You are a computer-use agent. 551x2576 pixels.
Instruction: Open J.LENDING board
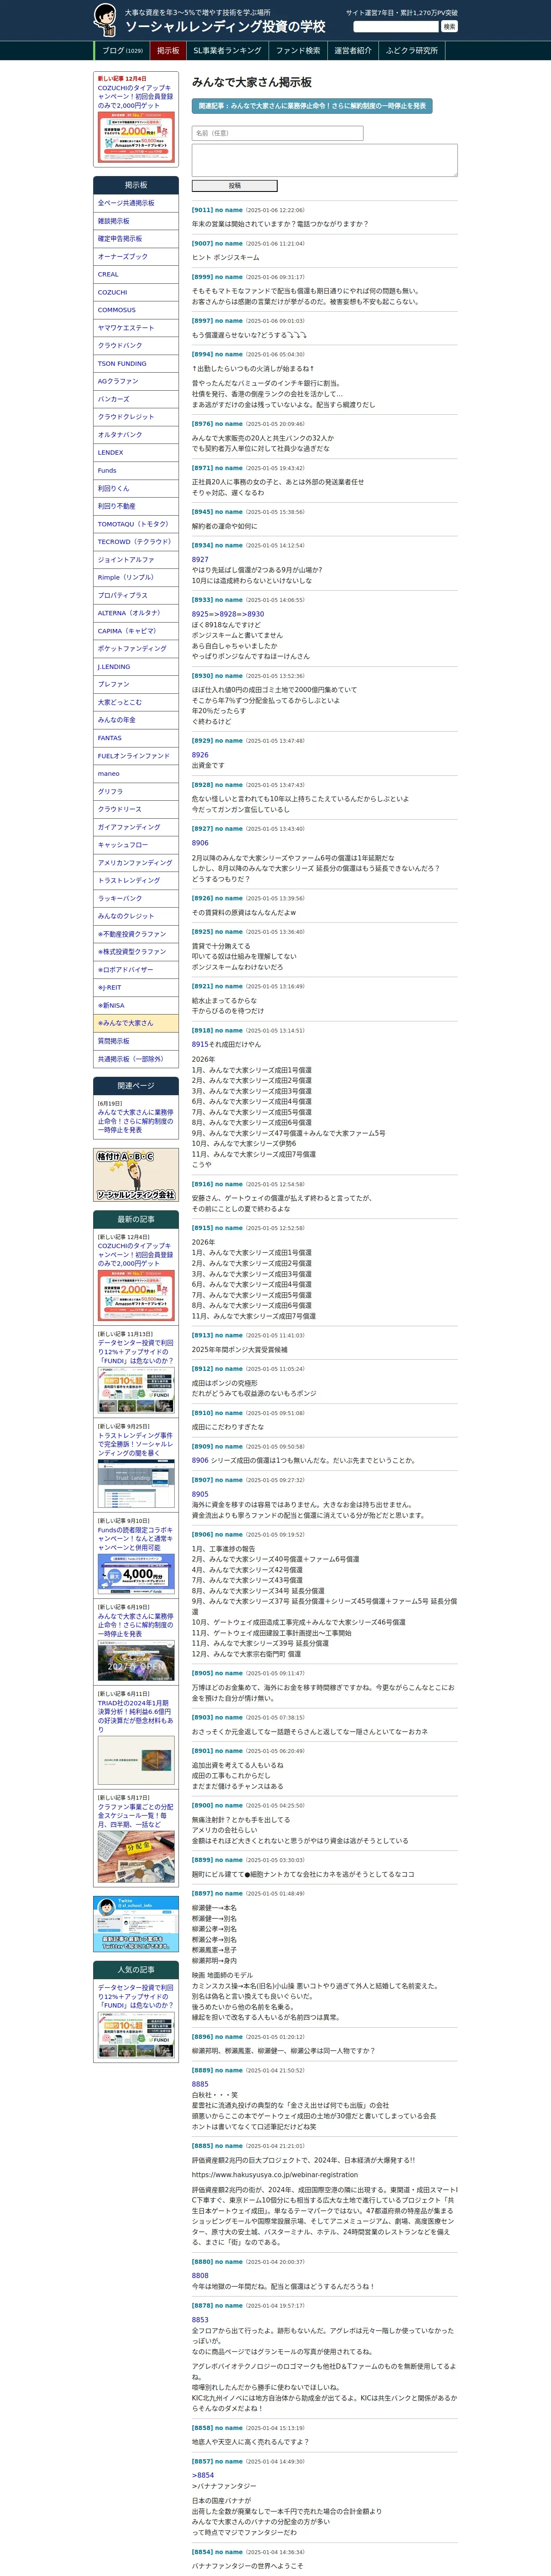(x=136, y=667)
